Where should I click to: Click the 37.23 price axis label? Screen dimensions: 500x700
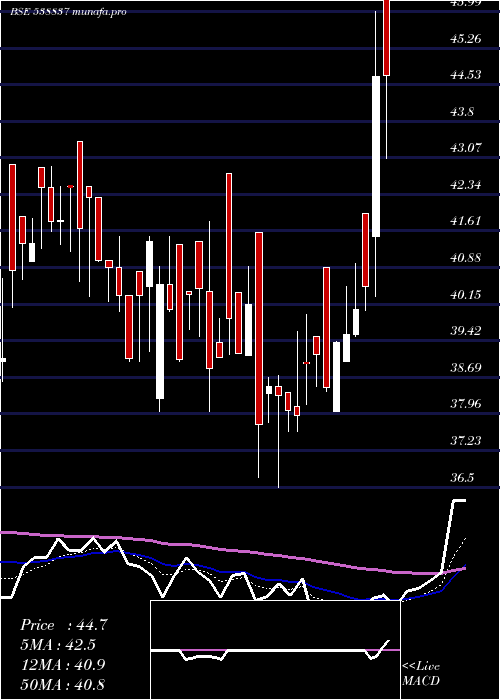pos(466,441)
